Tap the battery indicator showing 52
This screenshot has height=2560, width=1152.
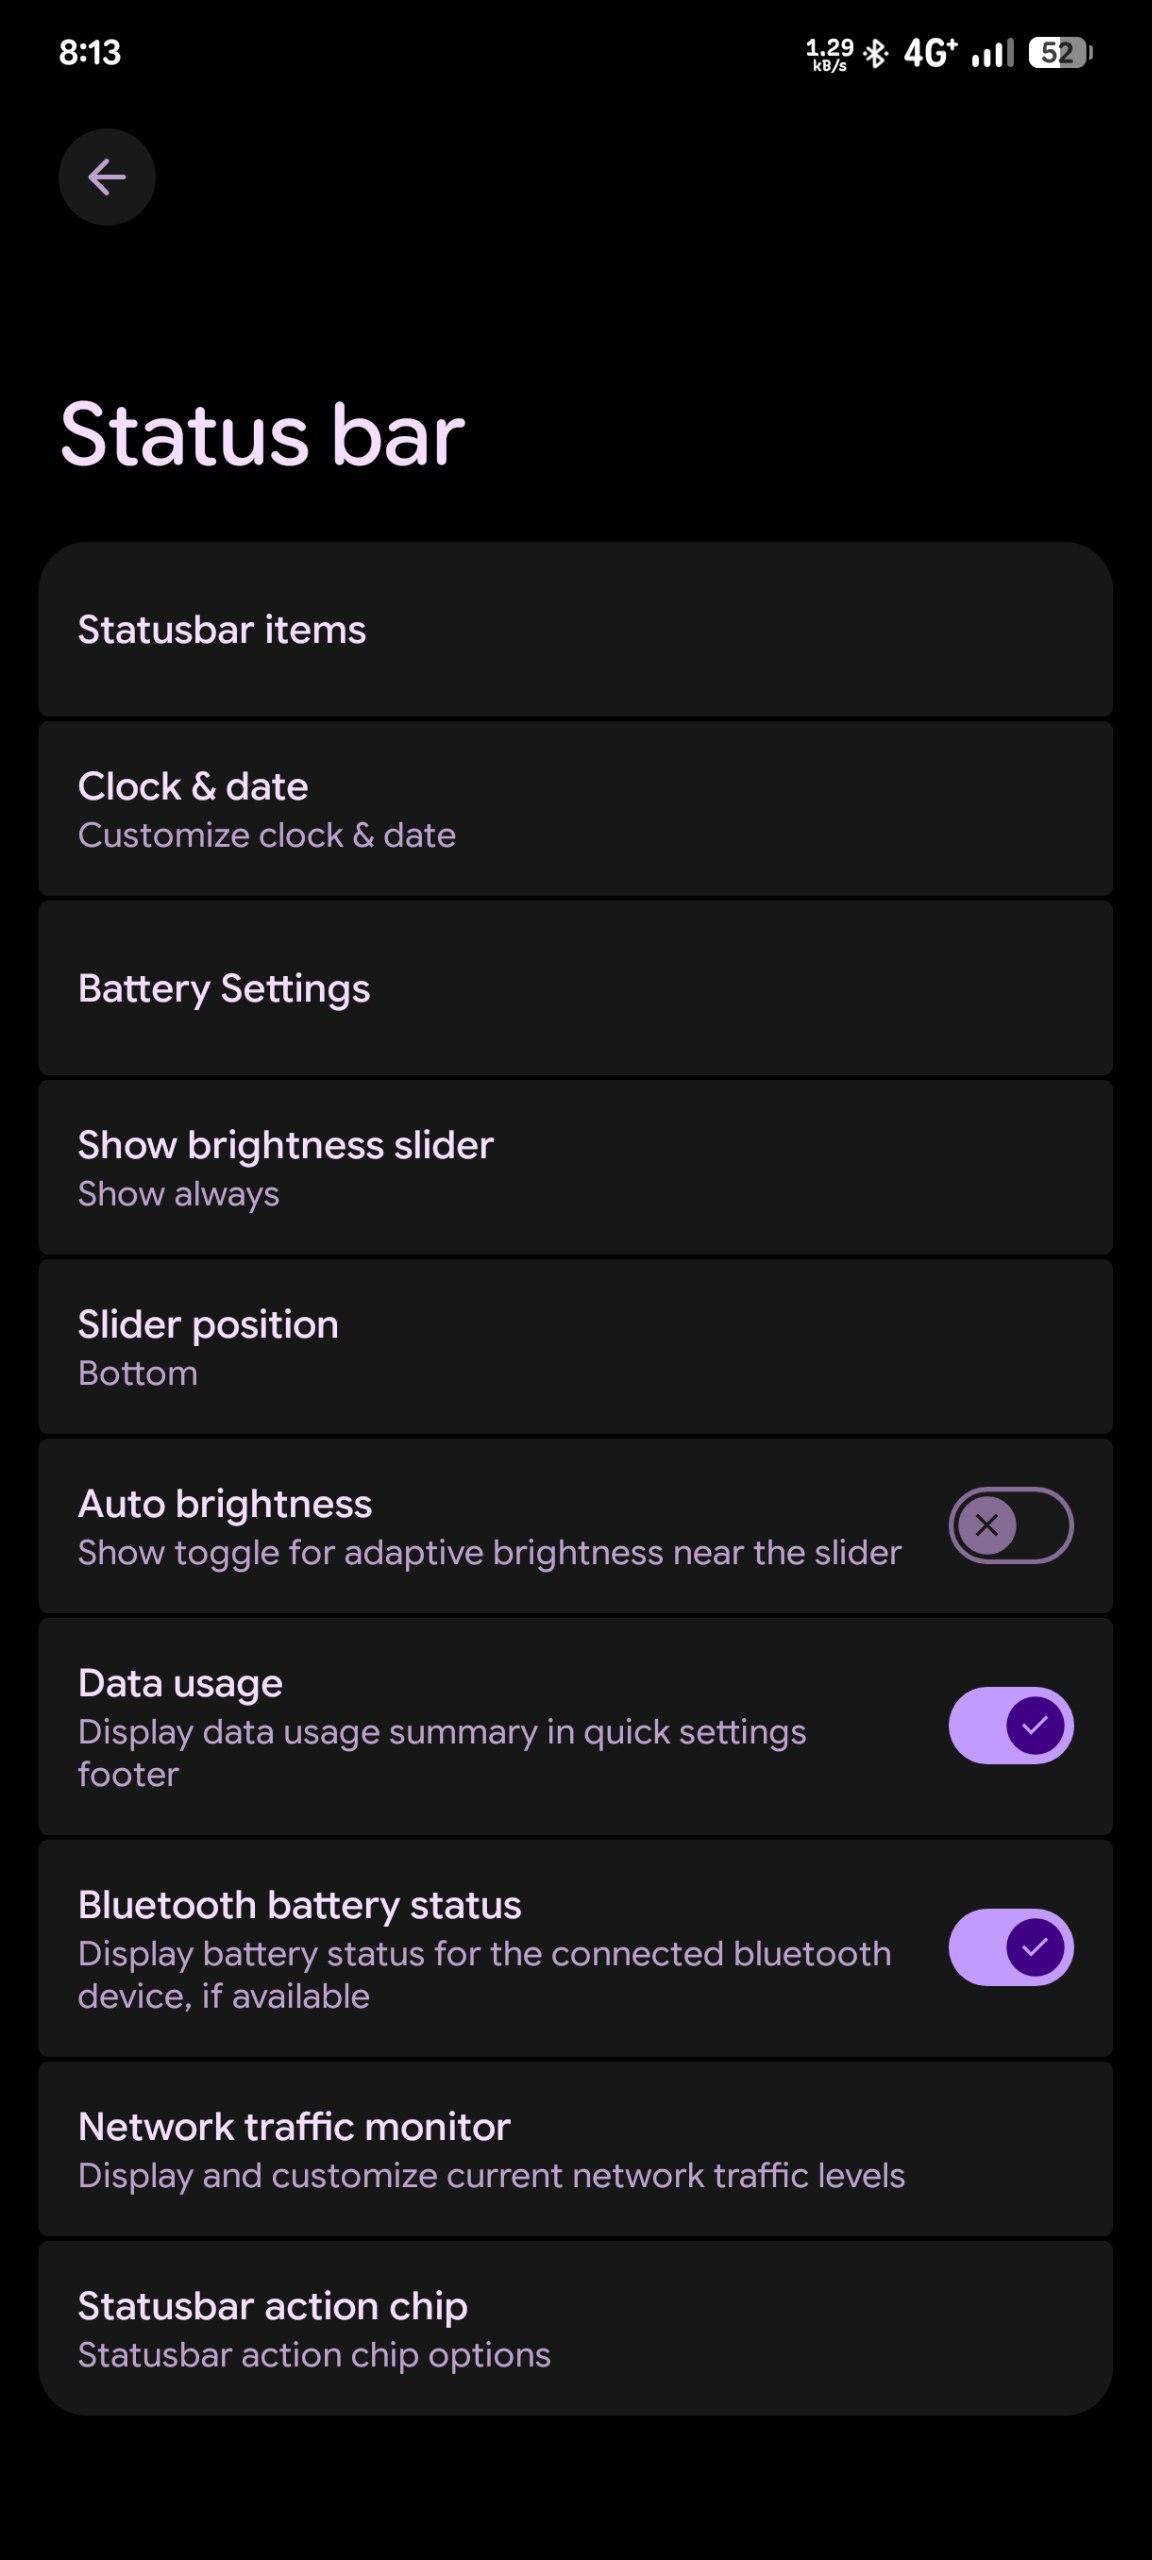[x=1060, y=53]
